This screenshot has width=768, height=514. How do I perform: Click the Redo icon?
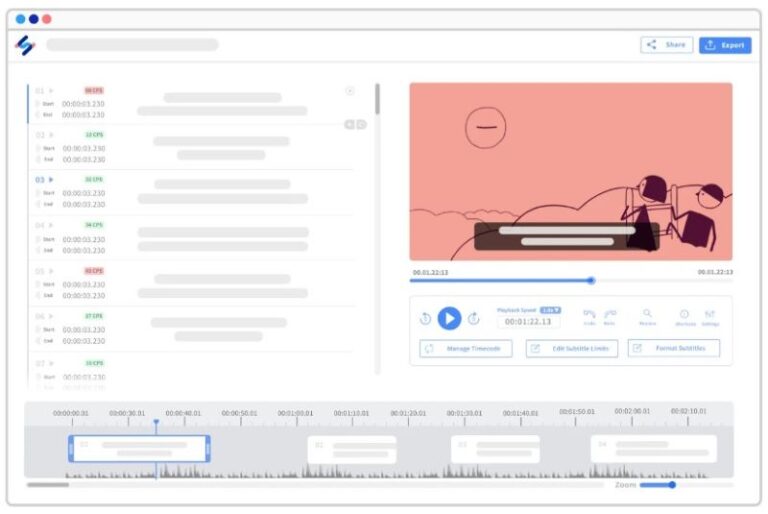[610, 314]
